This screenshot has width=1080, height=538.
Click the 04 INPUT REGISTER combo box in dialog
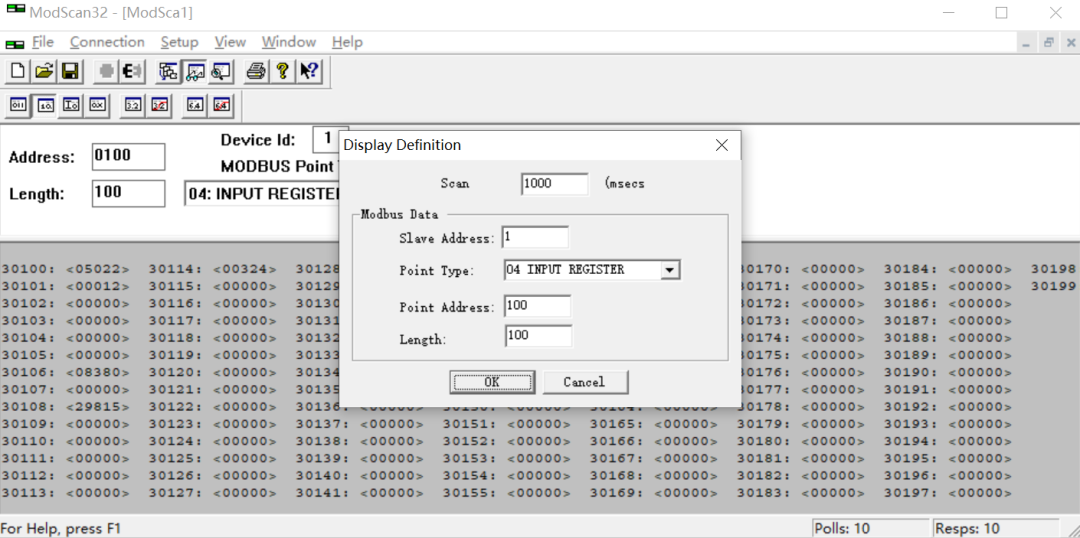pos(592,270)
